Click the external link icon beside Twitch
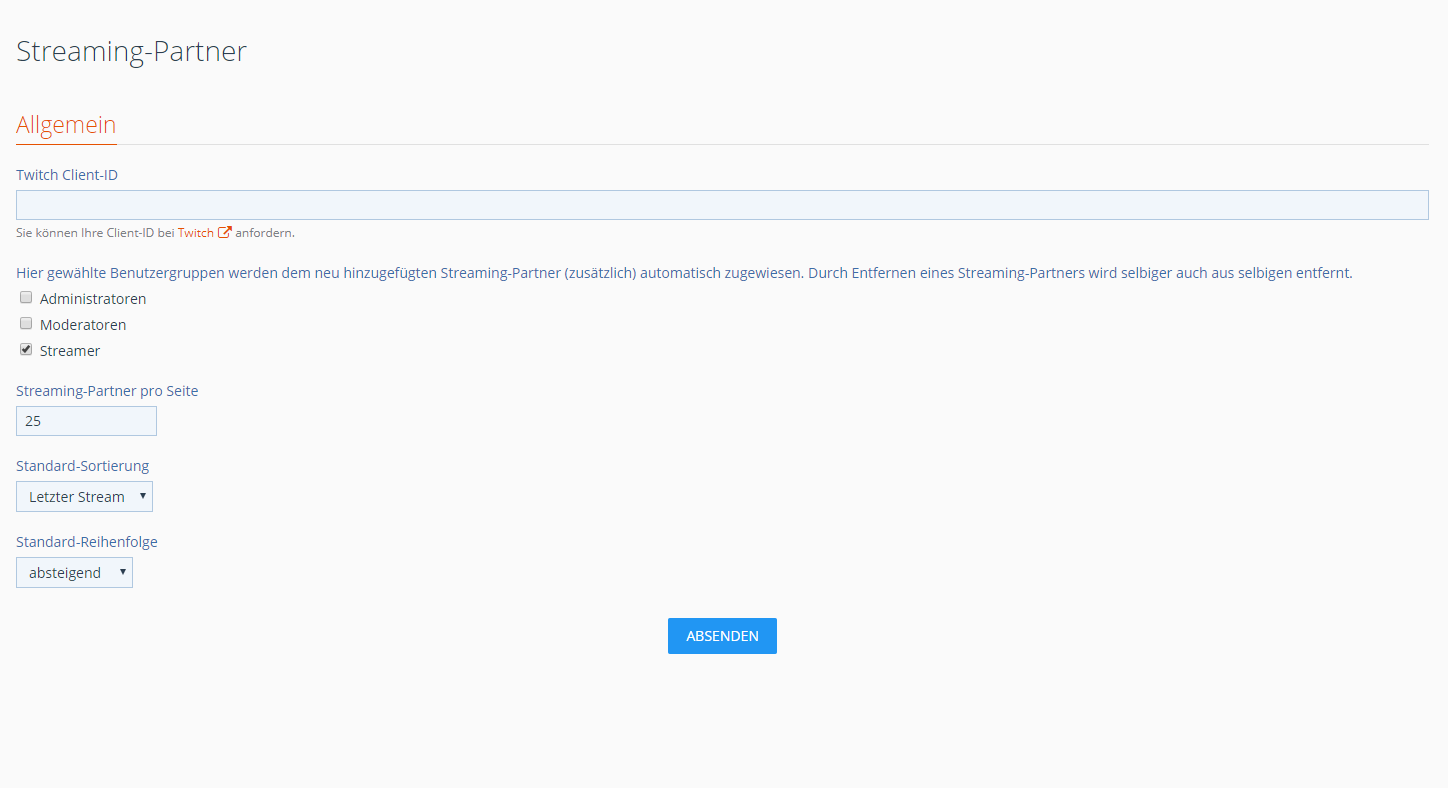This screenshot has width=1448, height=788. [x=225, y=233]
